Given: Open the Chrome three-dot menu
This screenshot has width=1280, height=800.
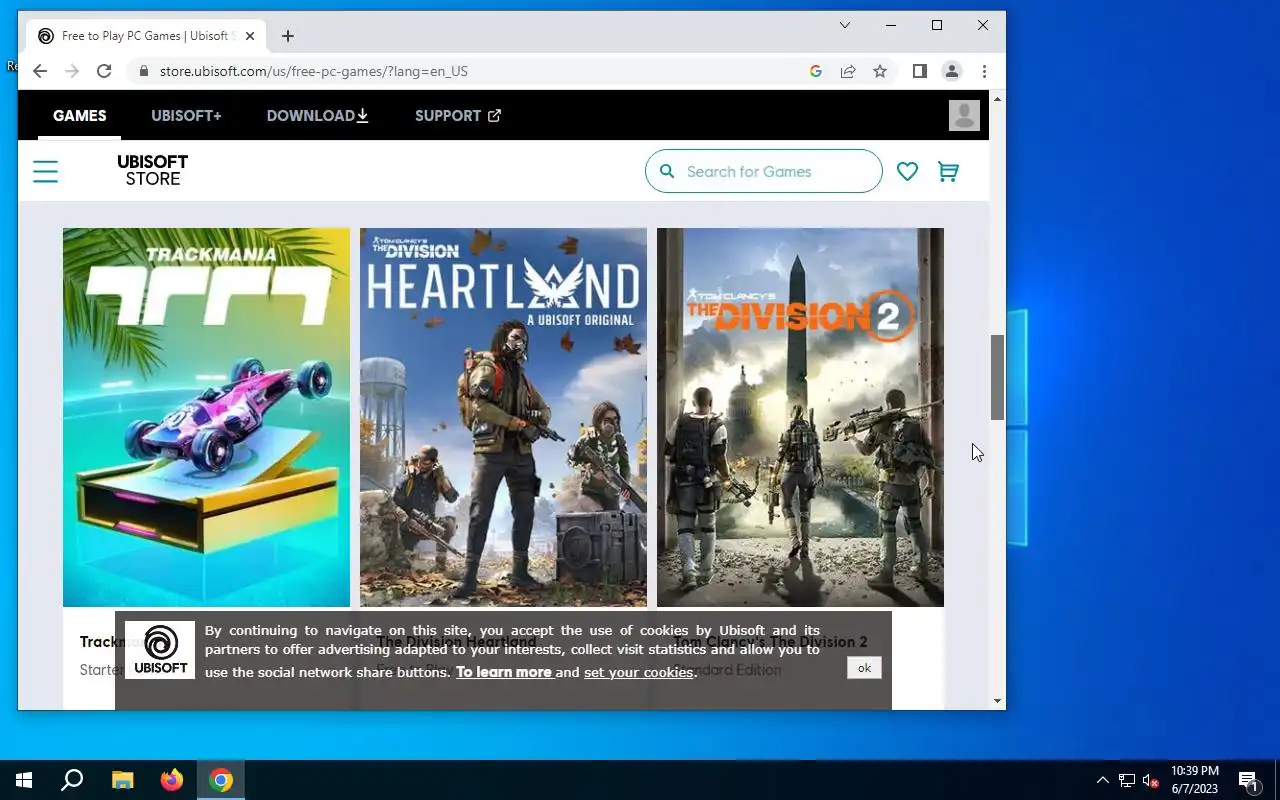Looking at the screenshot, I should [x=984, y=71].
